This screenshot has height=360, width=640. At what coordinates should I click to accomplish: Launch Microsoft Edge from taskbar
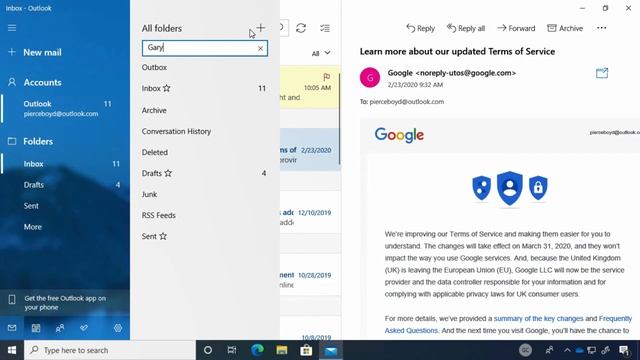point(257,350)
